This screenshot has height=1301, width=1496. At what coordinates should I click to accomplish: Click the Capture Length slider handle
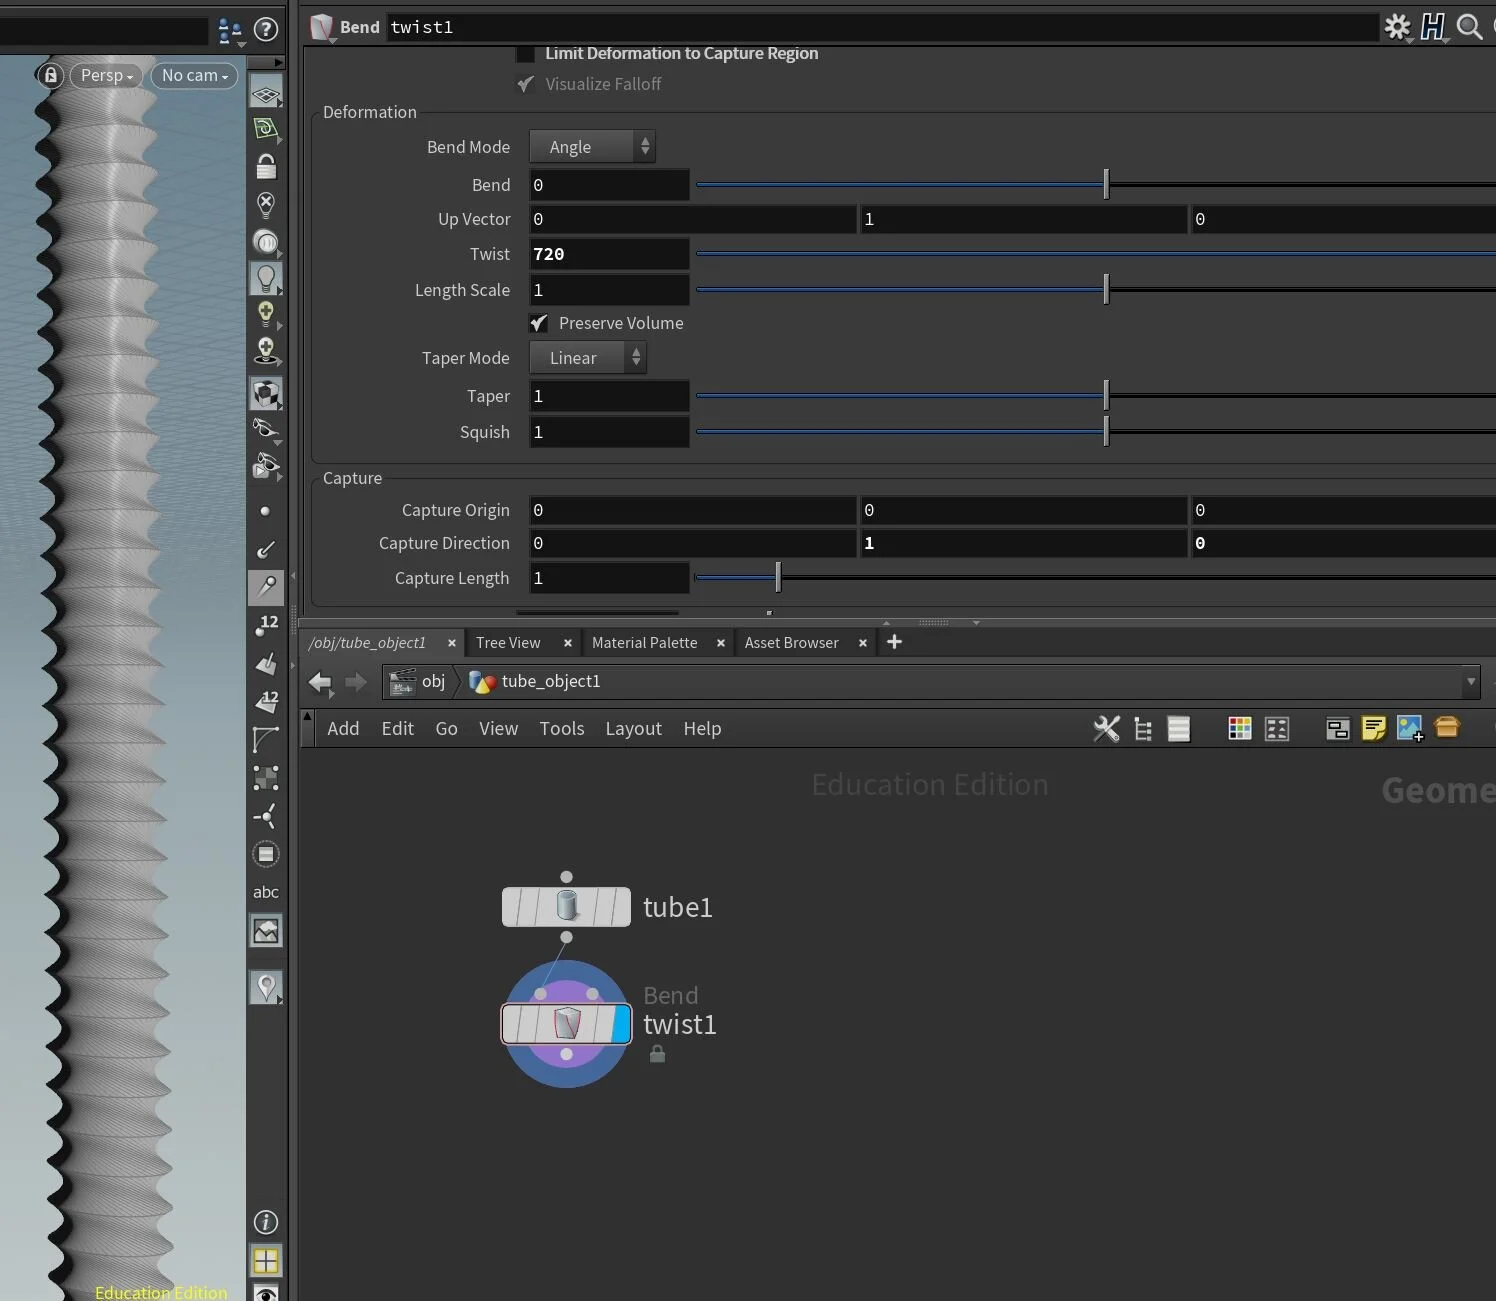click(x=778, y=577)
